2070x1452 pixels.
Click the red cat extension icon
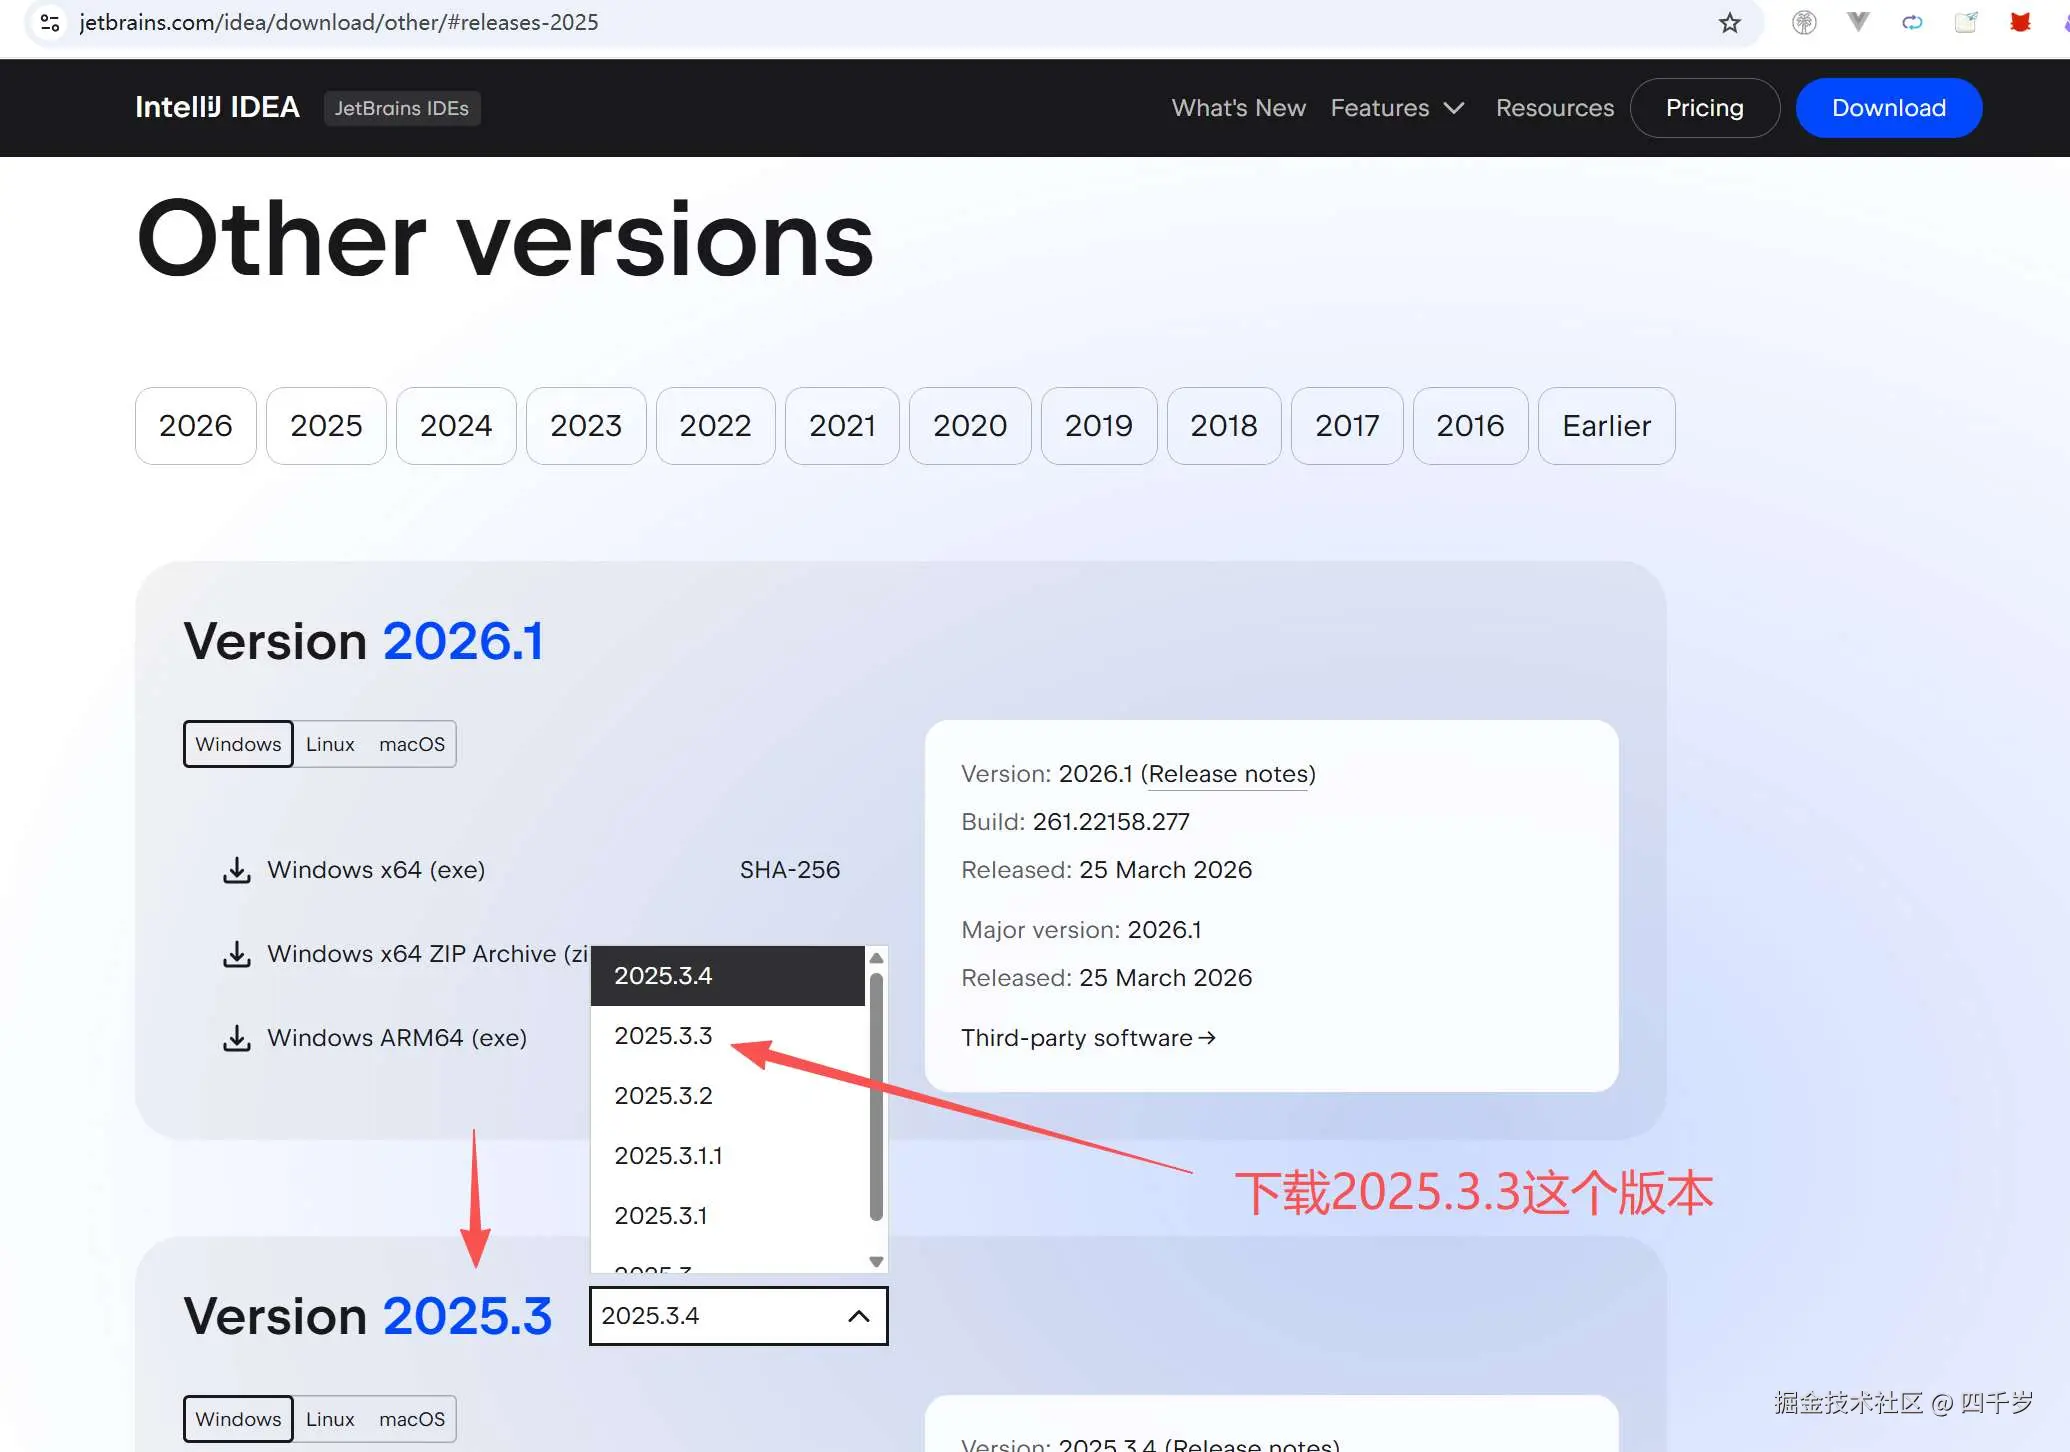(2020, 21)
